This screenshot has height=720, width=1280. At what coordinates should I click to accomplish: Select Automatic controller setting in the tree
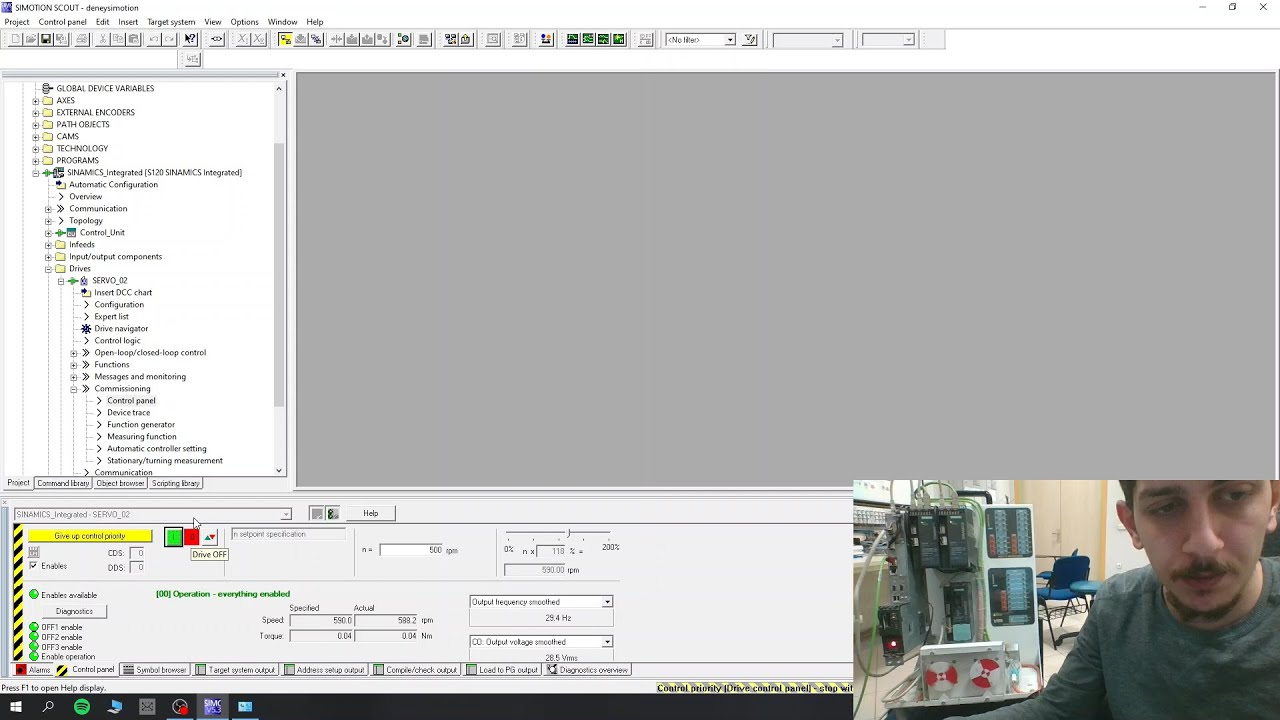157,448
